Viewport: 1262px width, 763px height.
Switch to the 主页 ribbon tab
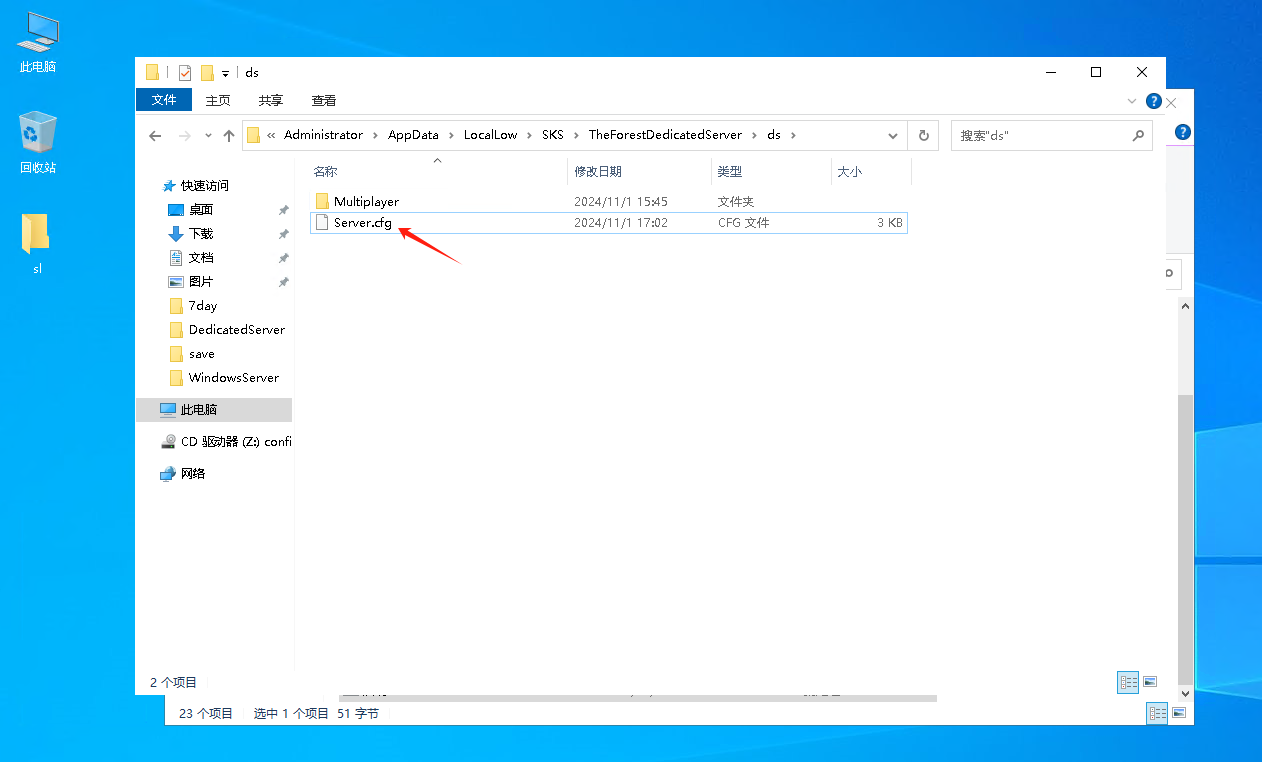[x=218, y=100]
